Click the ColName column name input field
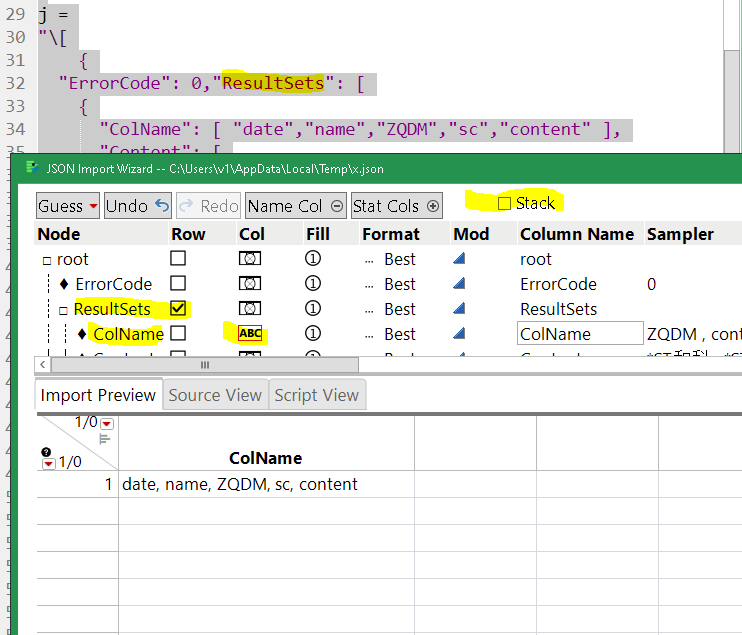The width and height of the screenshot is (742, 635). point(580,334)
